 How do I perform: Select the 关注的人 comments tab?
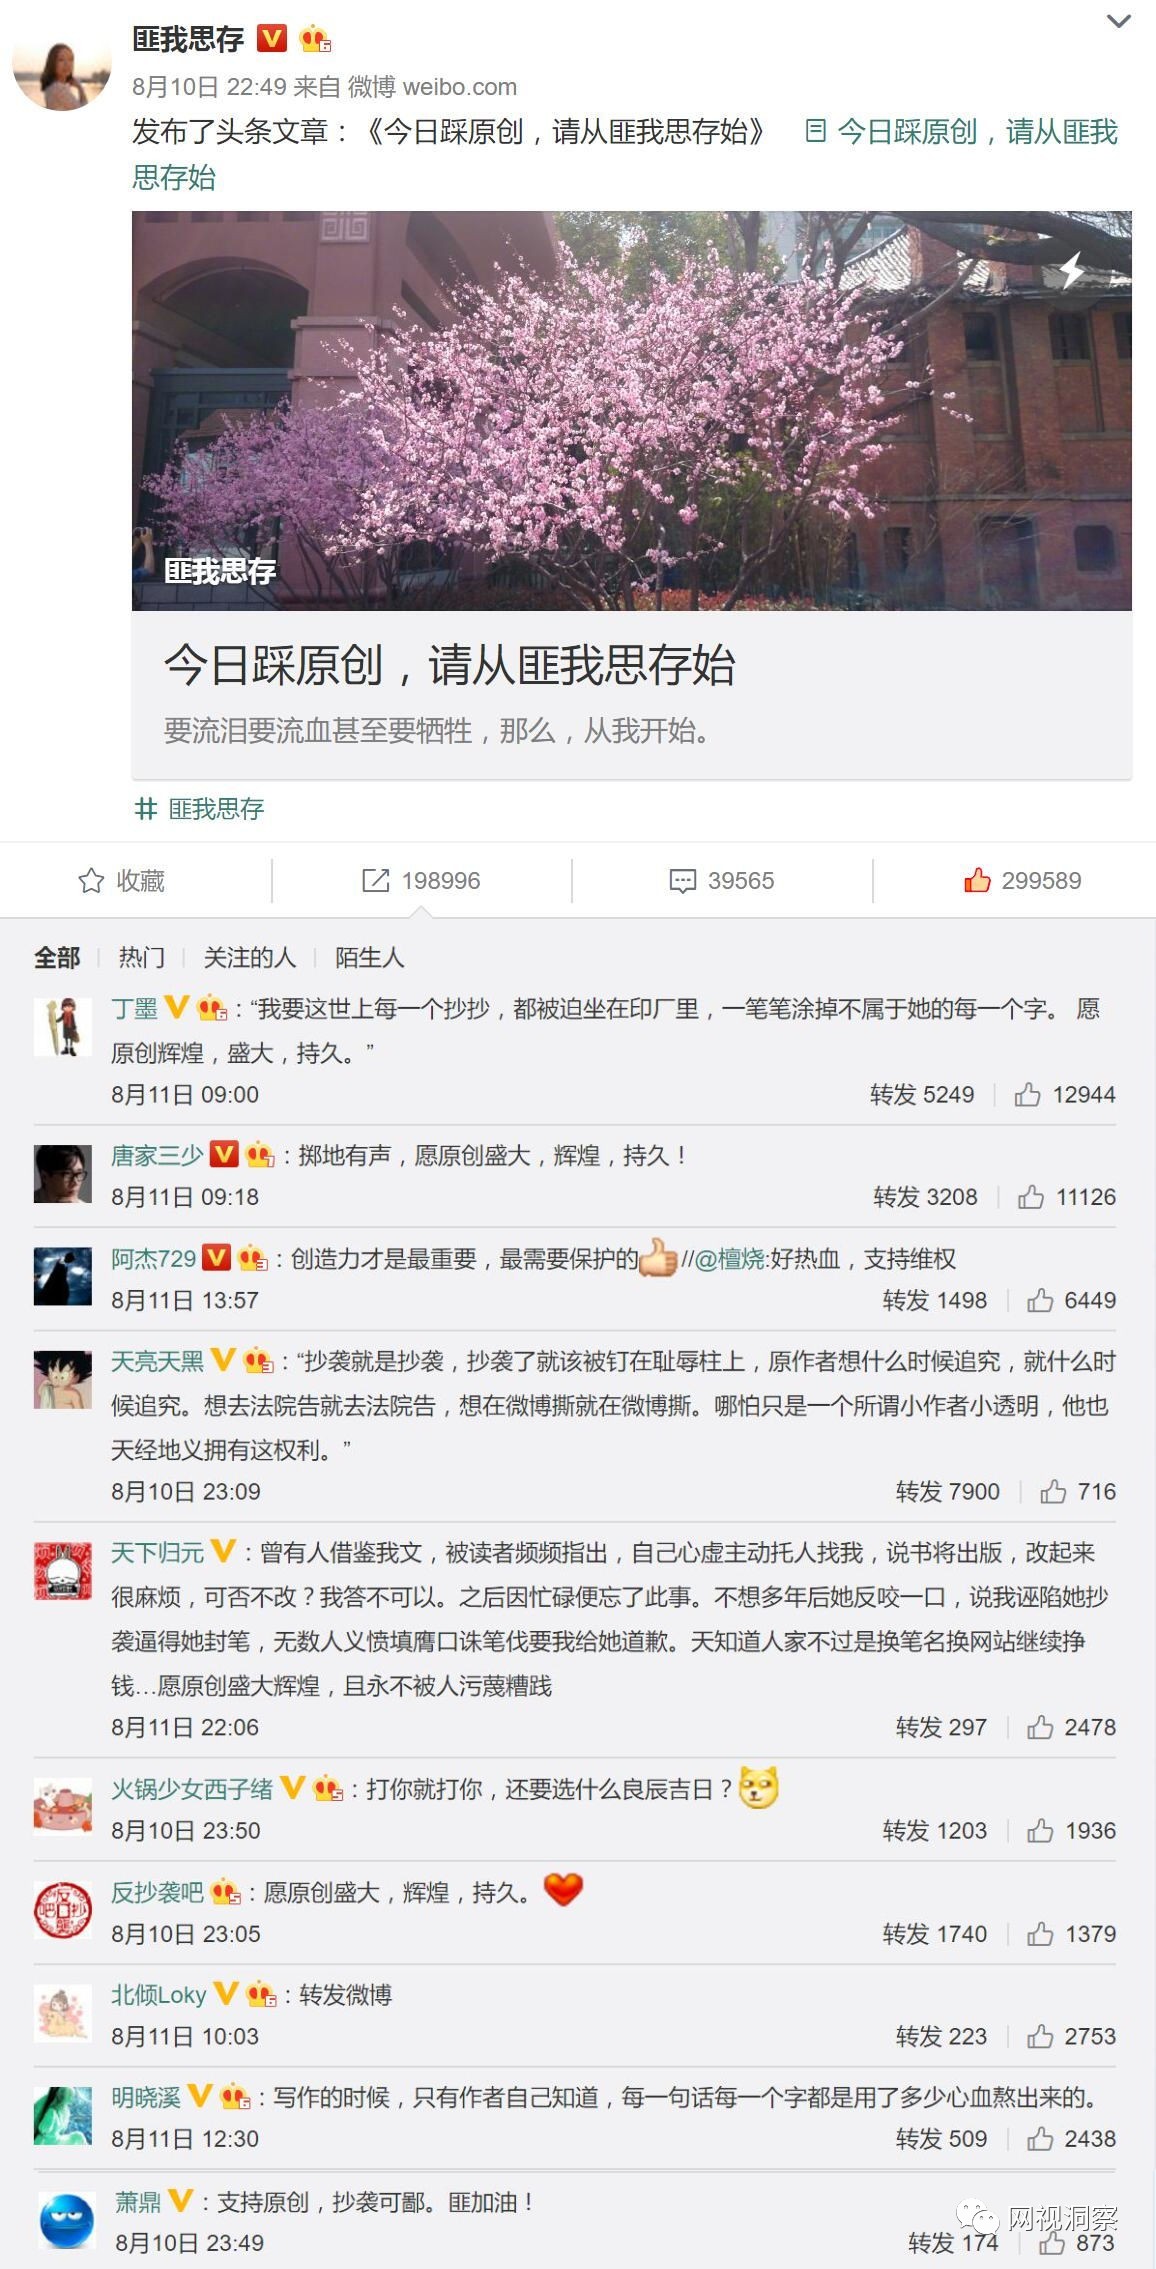pos(249,957)
